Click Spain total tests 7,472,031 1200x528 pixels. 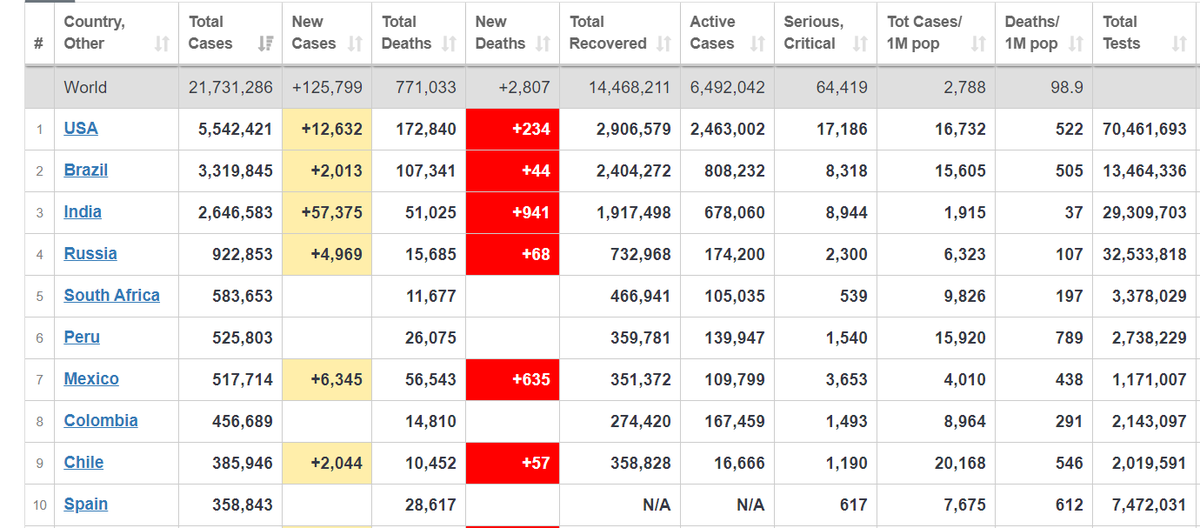1149,506
